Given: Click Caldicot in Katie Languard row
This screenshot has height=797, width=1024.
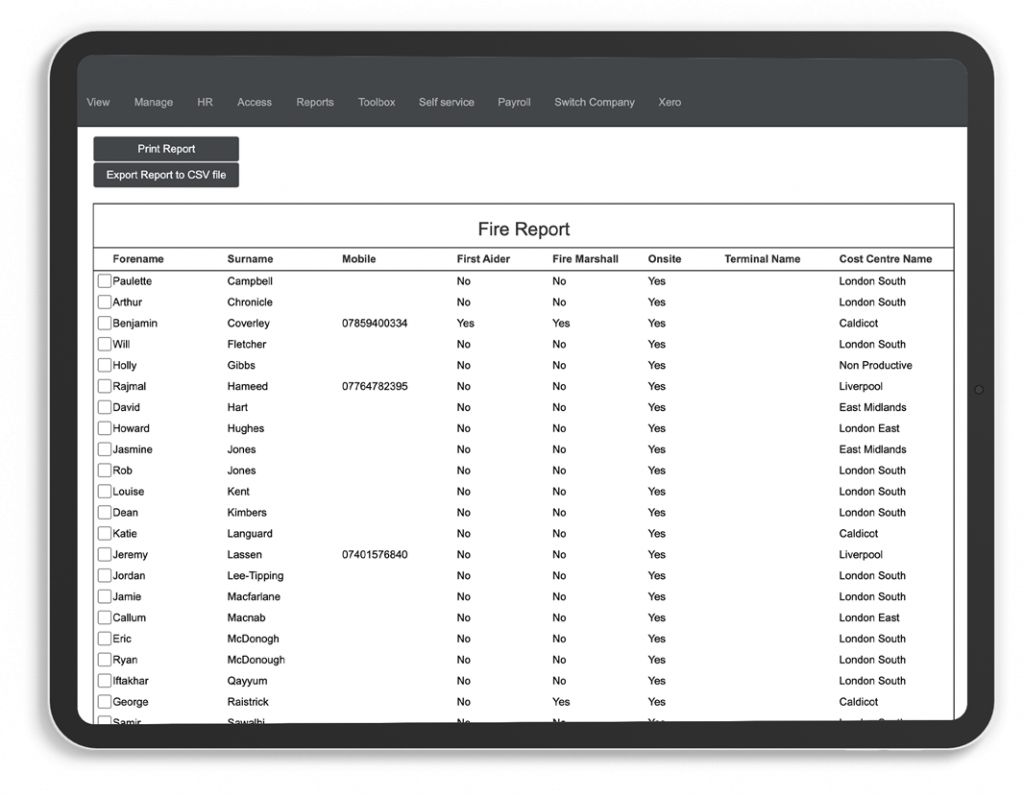Looking at the screenshot, I should [858, 533].
